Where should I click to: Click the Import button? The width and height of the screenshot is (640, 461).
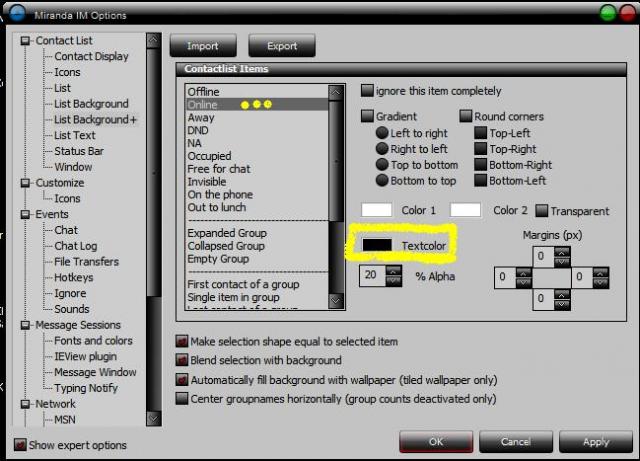[x=203, y=45]
